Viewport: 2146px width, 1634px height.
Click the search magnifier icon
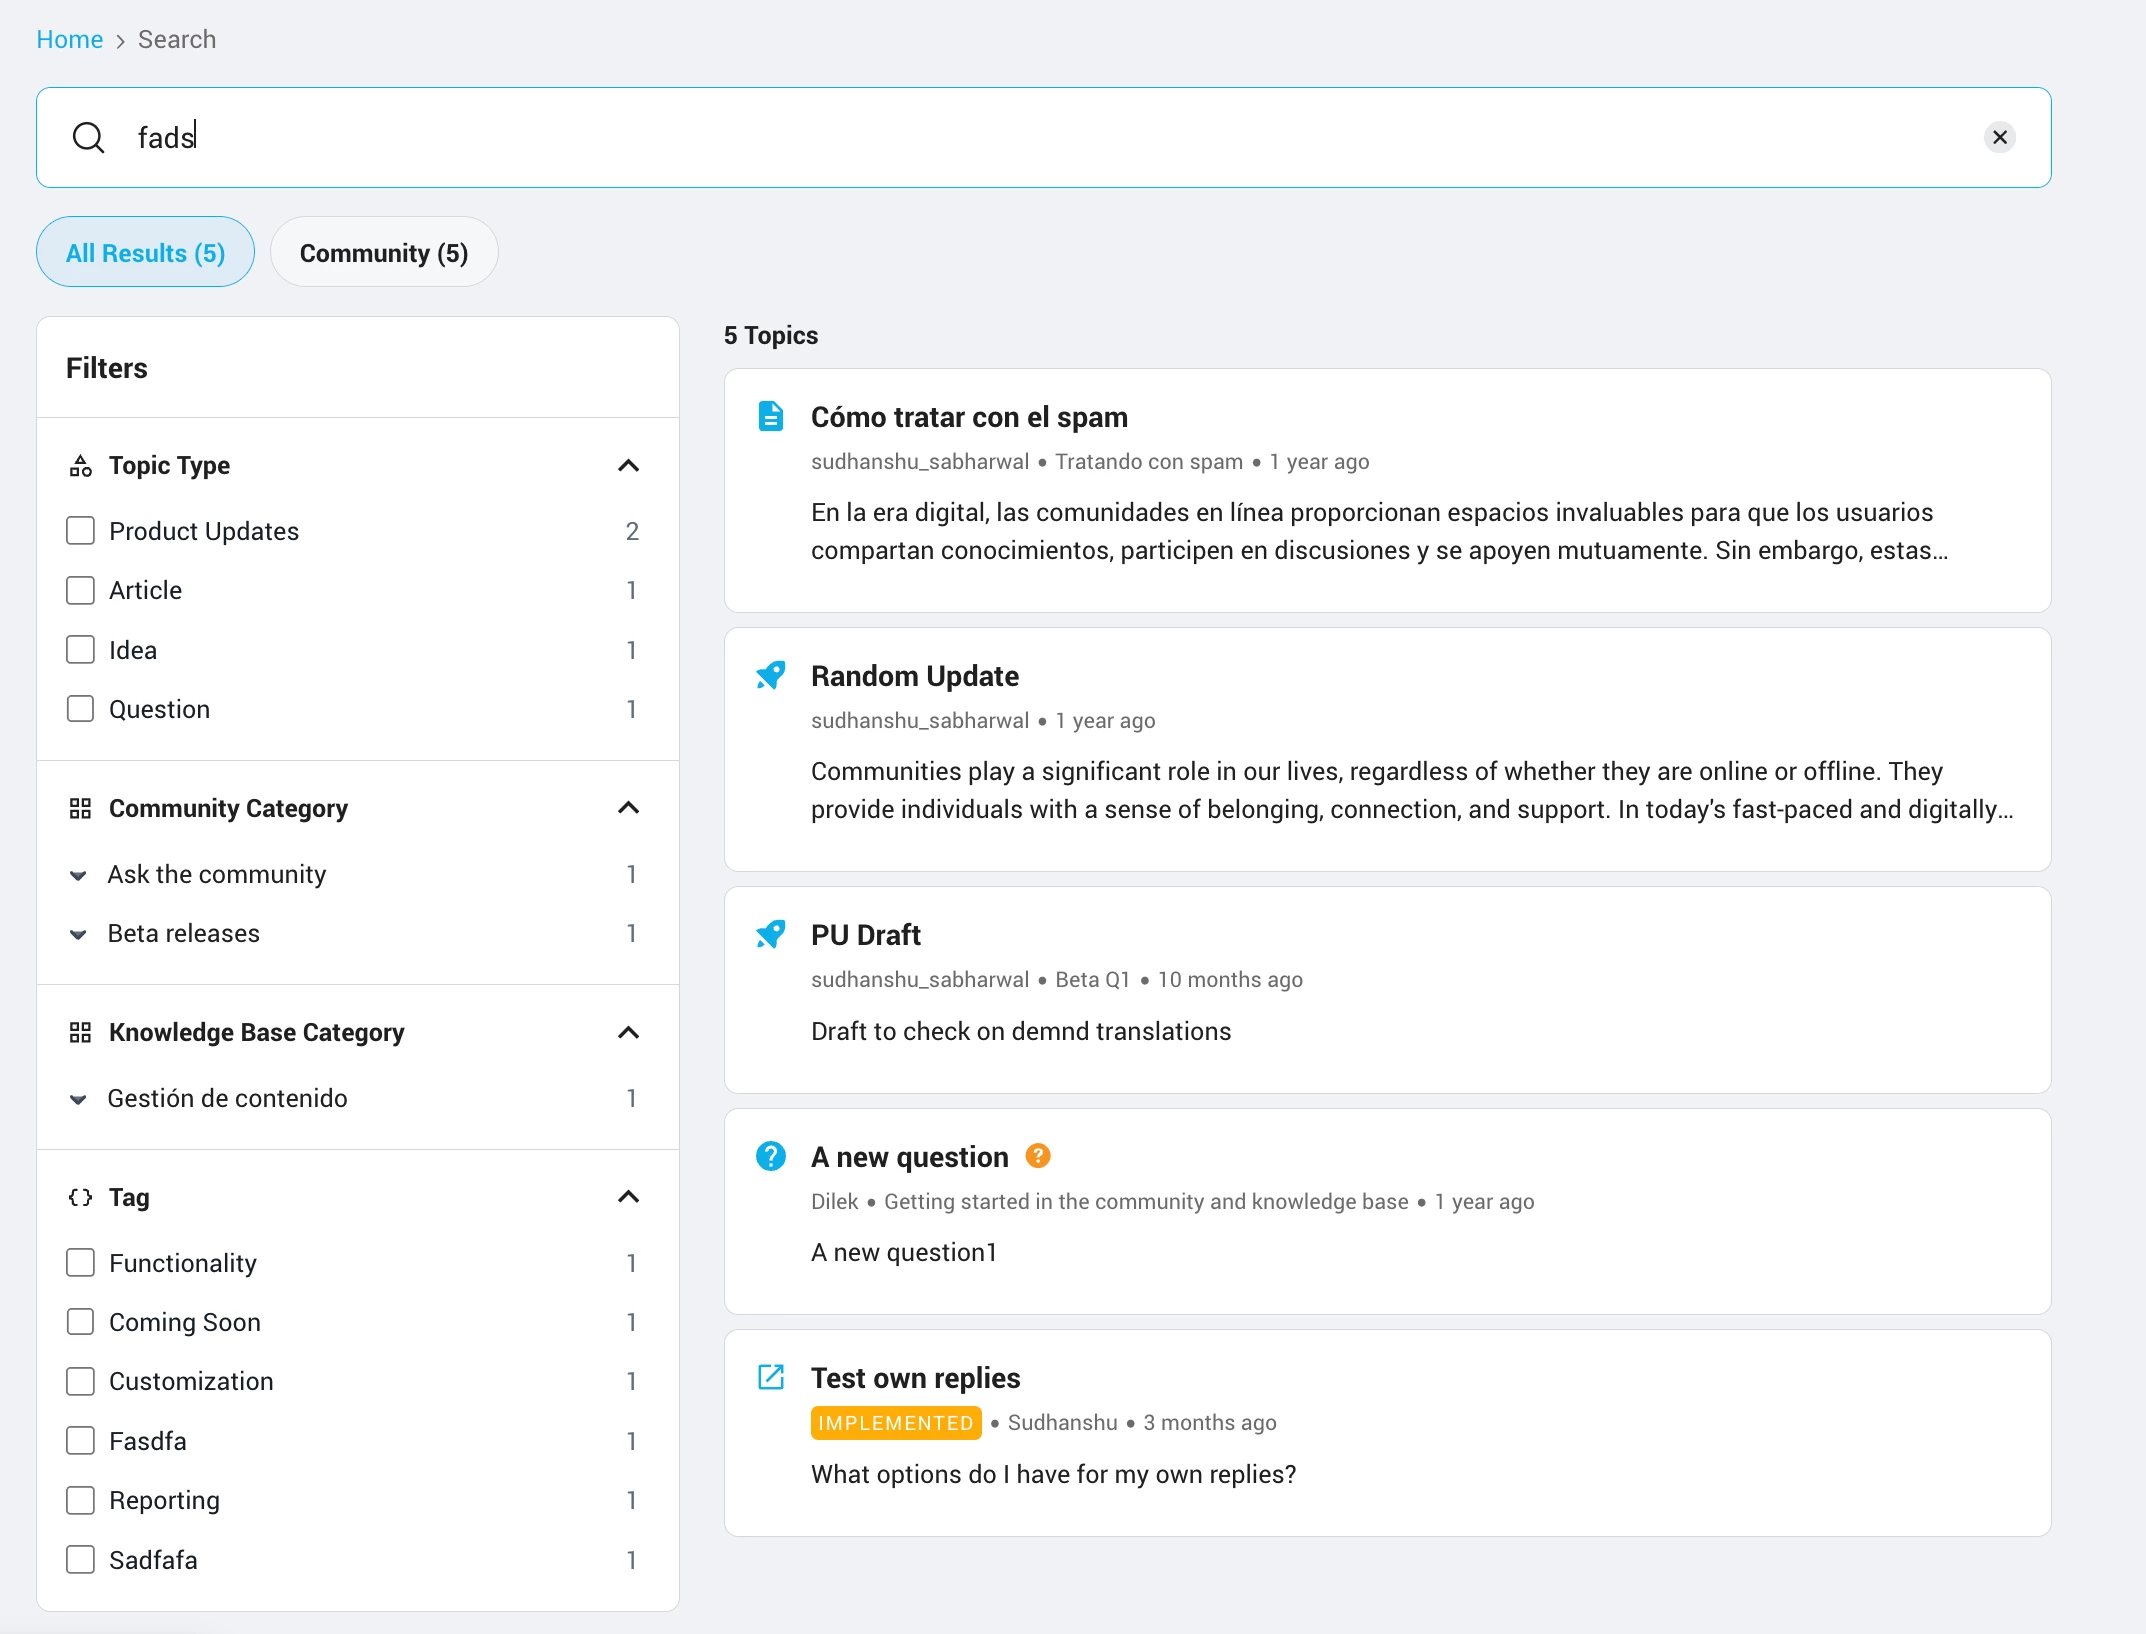click(x=88, y=137)
